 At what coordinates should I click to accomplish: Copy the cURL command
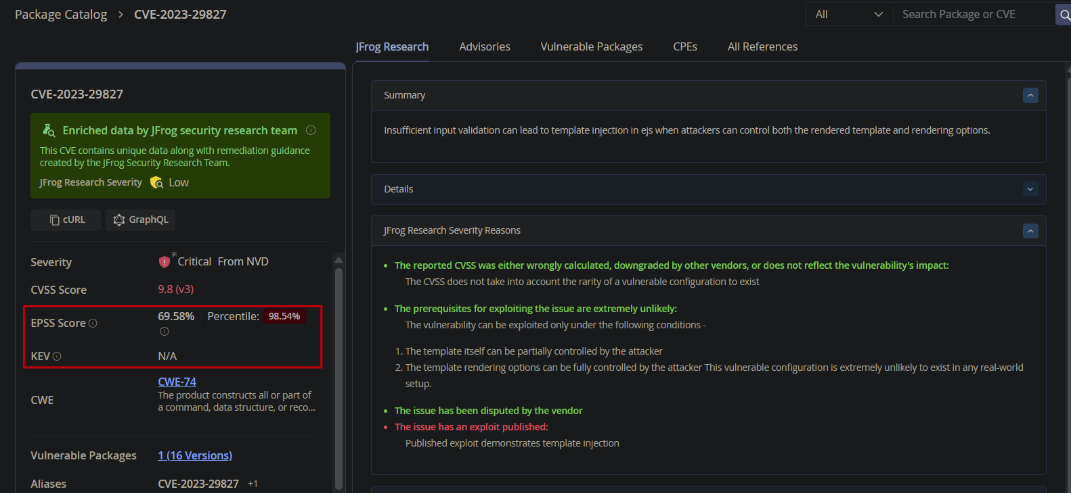click(66, 220)
